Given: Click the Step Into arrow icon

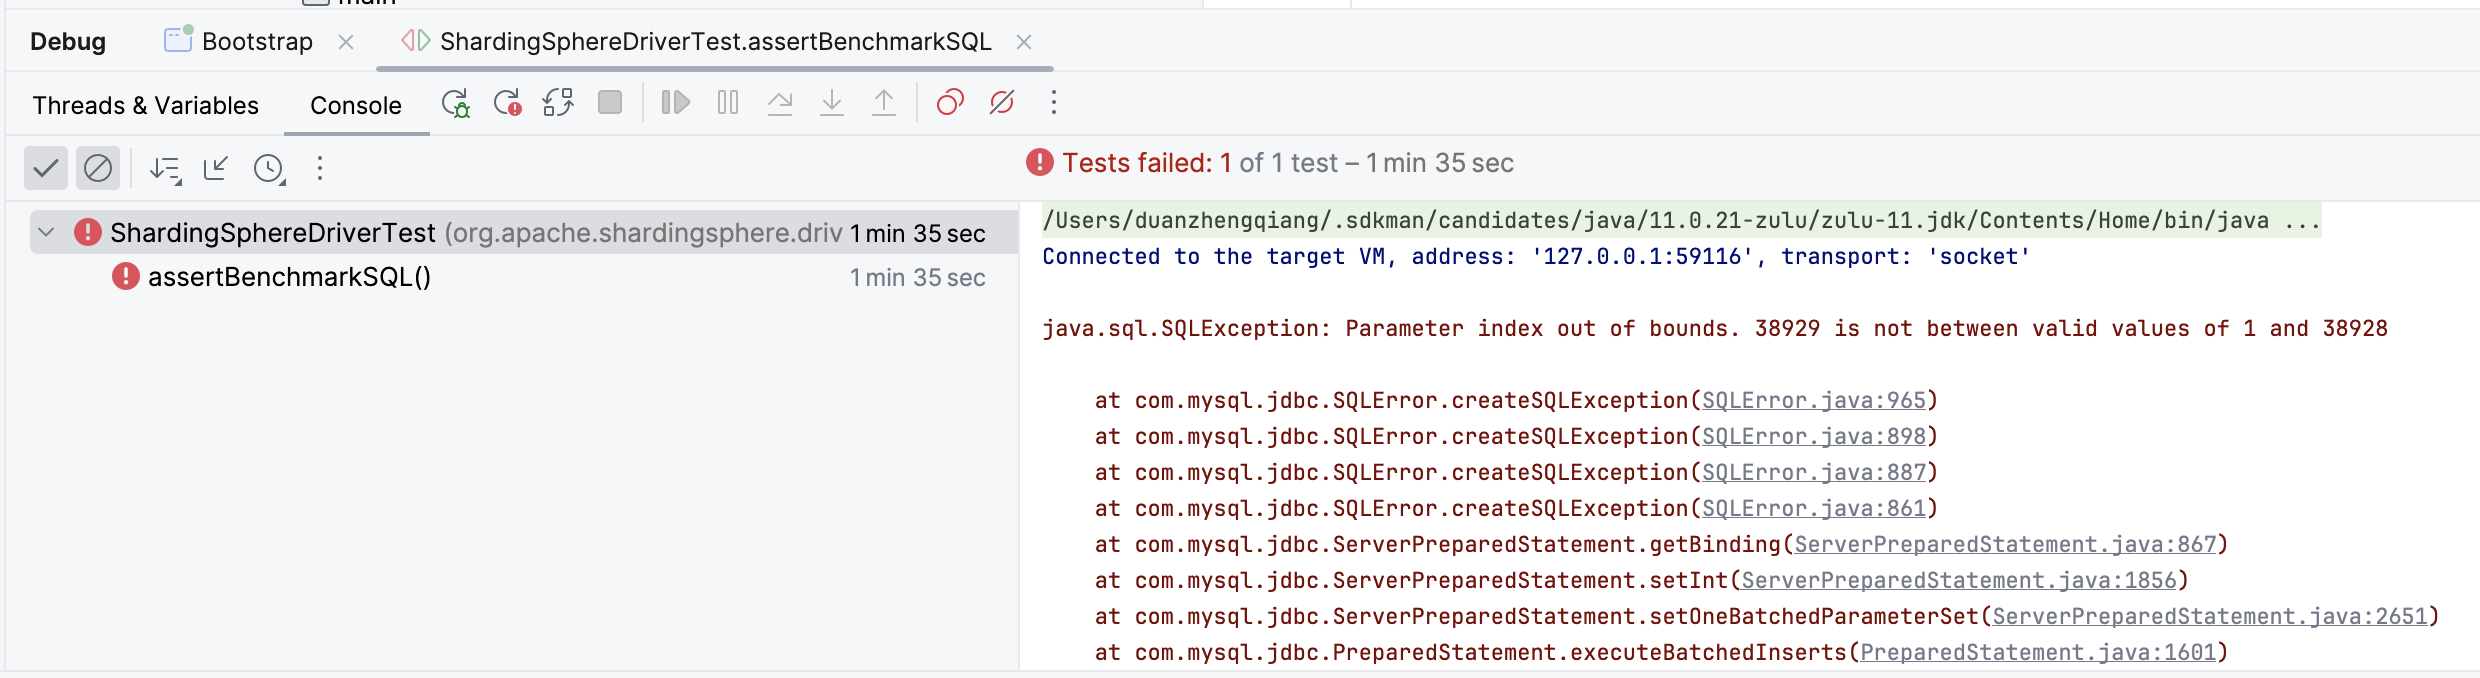Looking at the screenshot, I should [x=832, y=102].
